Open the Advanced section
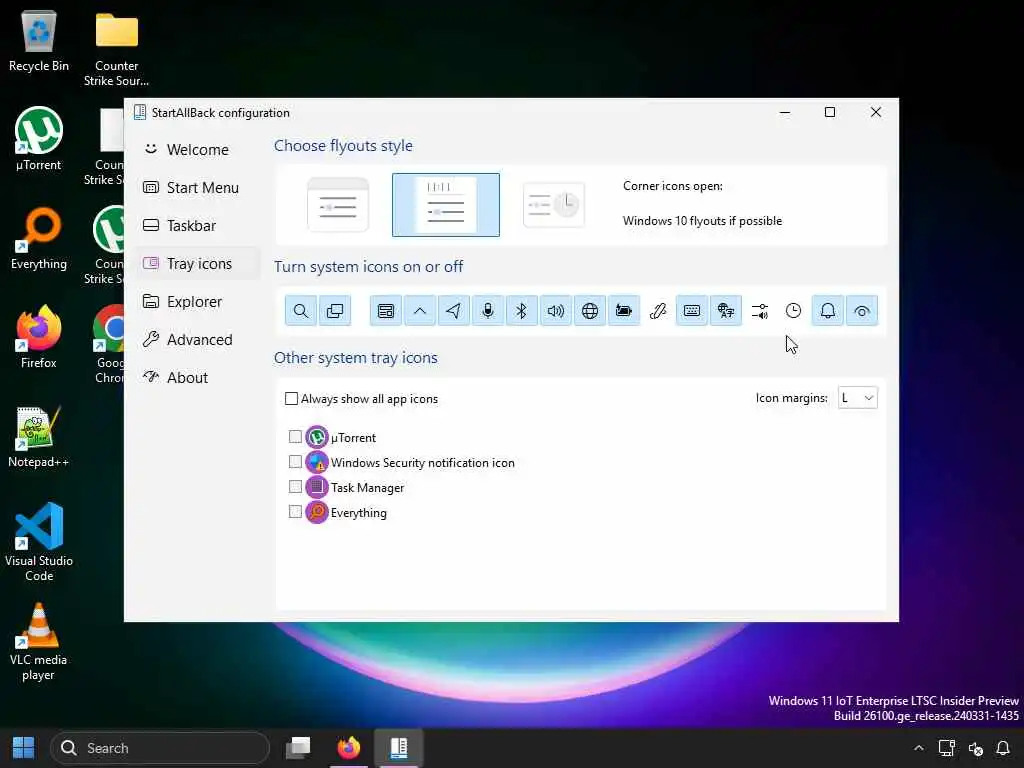Screen dimensions: 1024x768 click(x=199, y=340)
